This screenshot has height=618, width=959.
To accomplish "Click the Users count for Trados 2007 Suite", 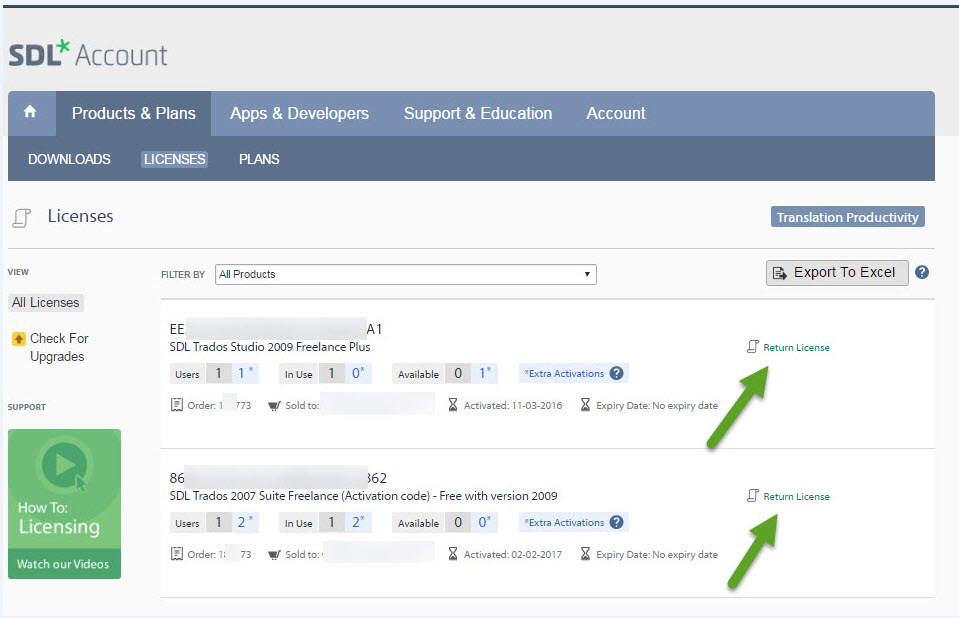I will coord(232,523).
